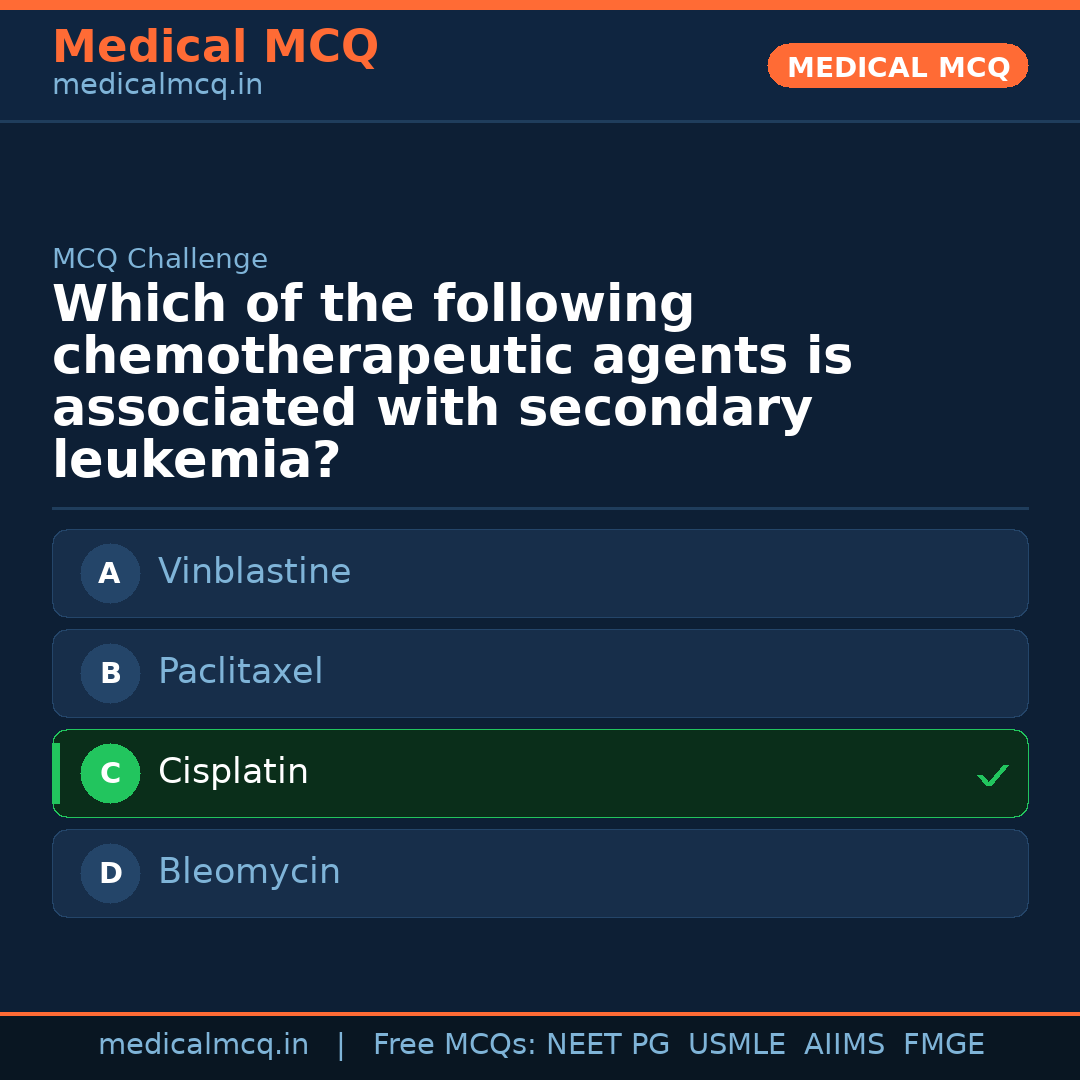
Task: Click FMGE in the footer
Action: [943, 1045]
